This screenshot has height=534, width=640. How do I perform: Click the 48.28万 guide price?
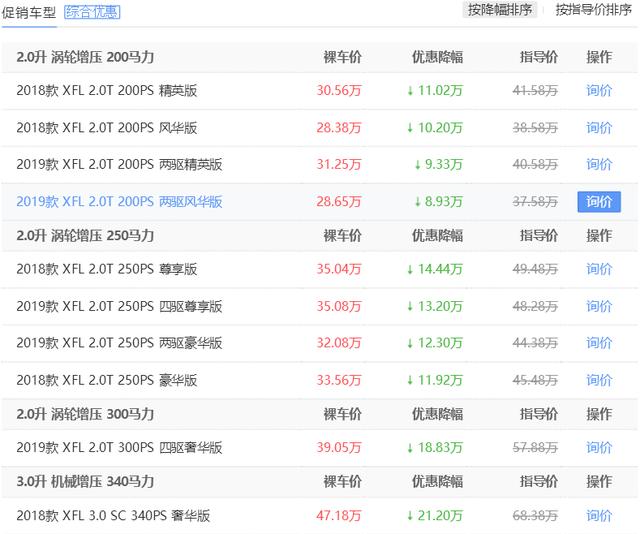coord(535,306)
